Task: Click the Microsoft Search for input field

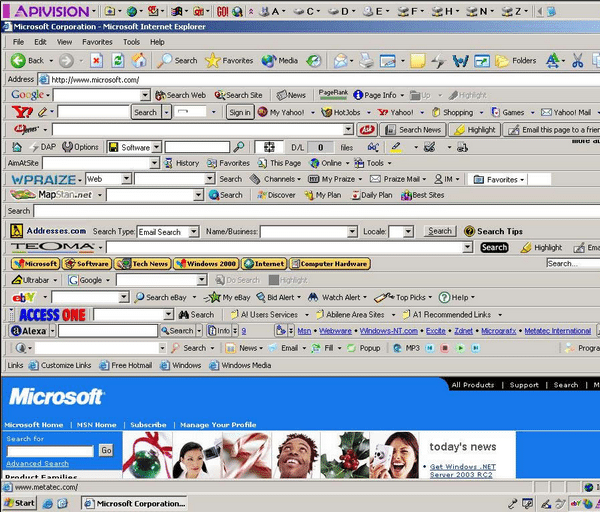Action: [x=50, y=451]
